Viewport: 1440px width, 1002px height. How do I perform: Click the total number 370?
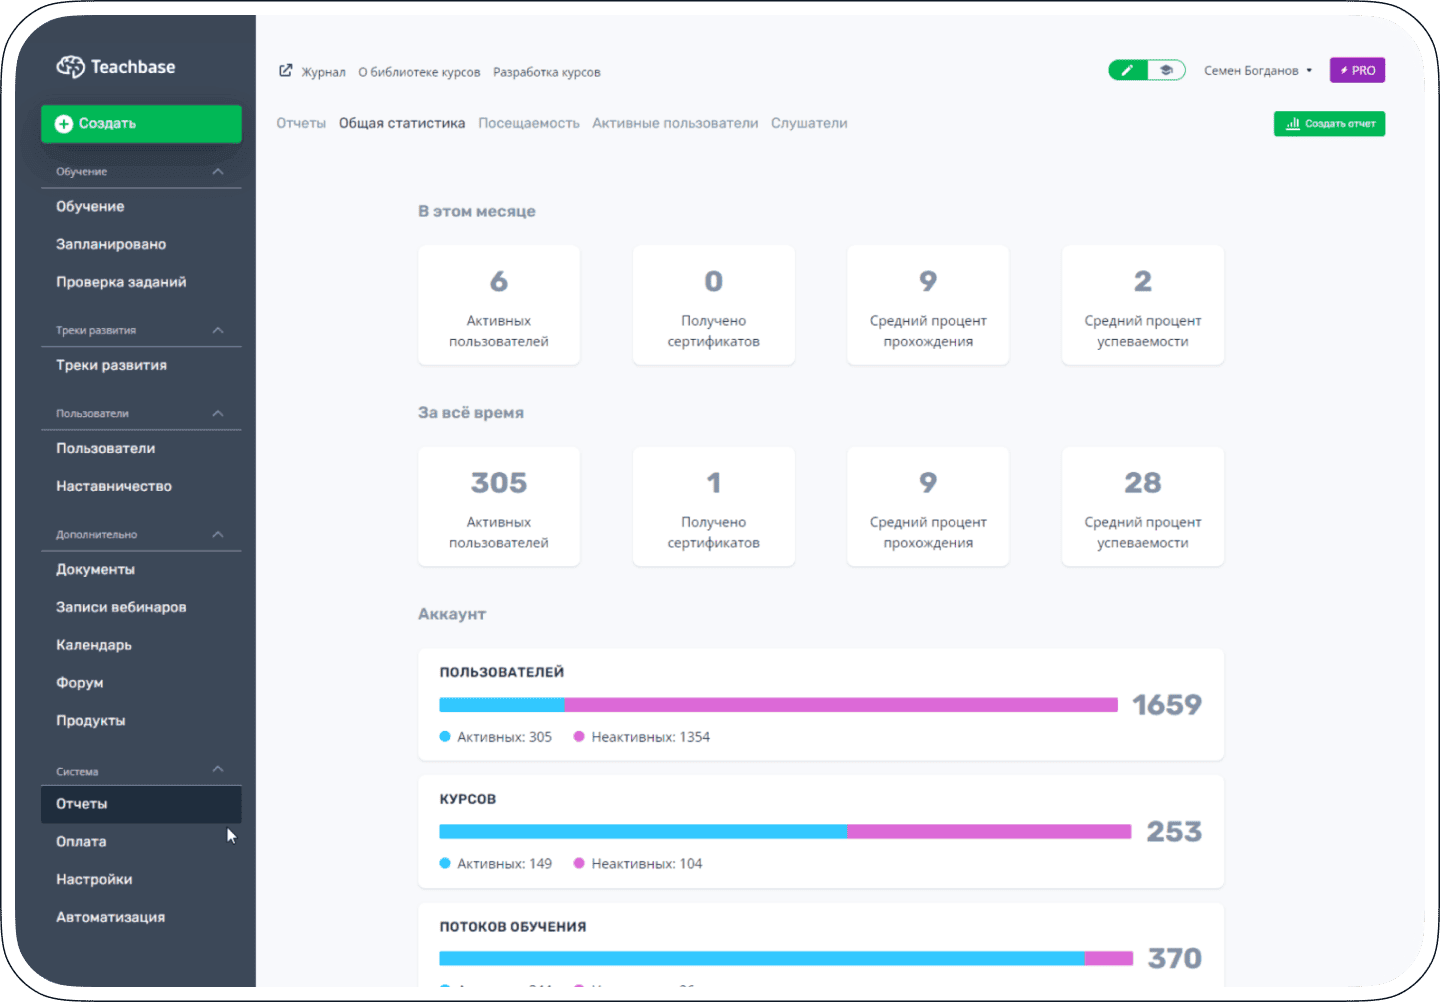1175,958
